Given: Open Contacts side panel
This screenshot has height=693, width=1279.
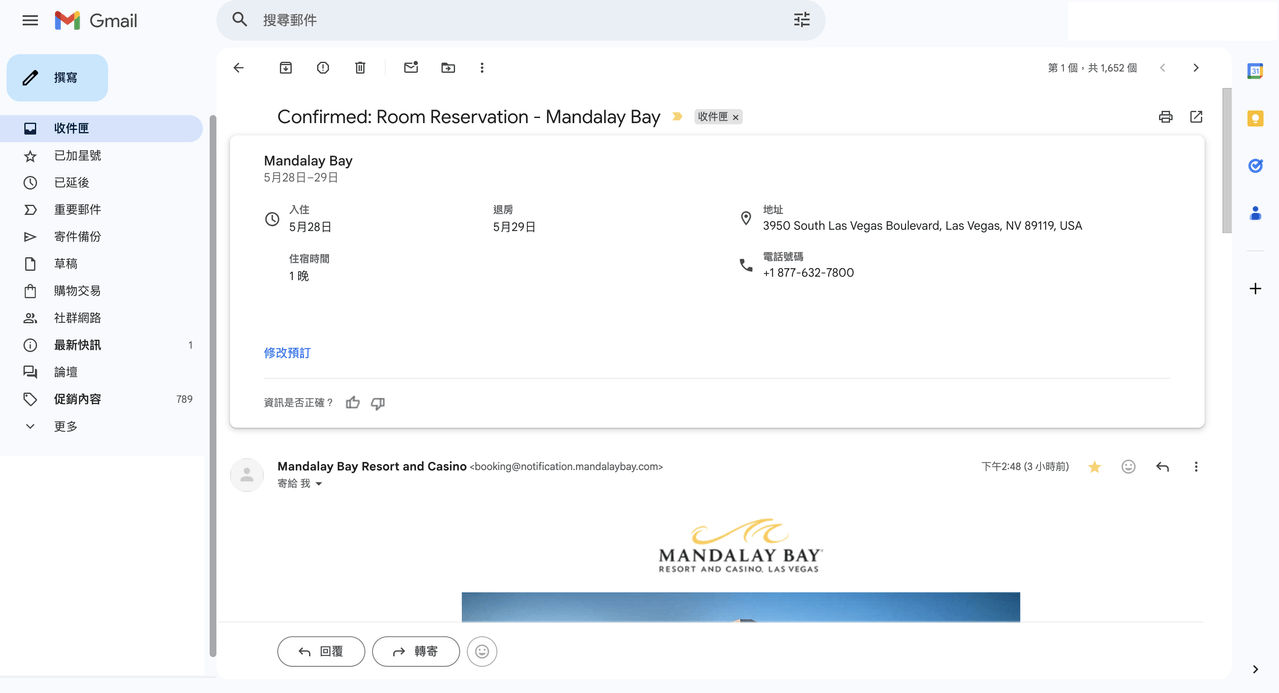Looking at the screenshot, I should click(1255, 213).
